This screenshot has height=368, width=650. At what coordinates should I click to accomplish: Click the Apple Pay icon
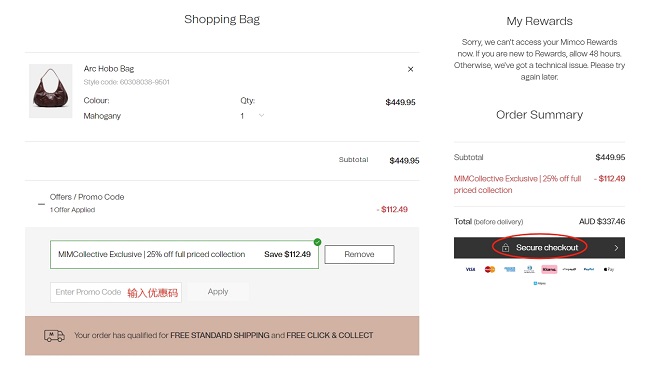(x=609, y=269)
